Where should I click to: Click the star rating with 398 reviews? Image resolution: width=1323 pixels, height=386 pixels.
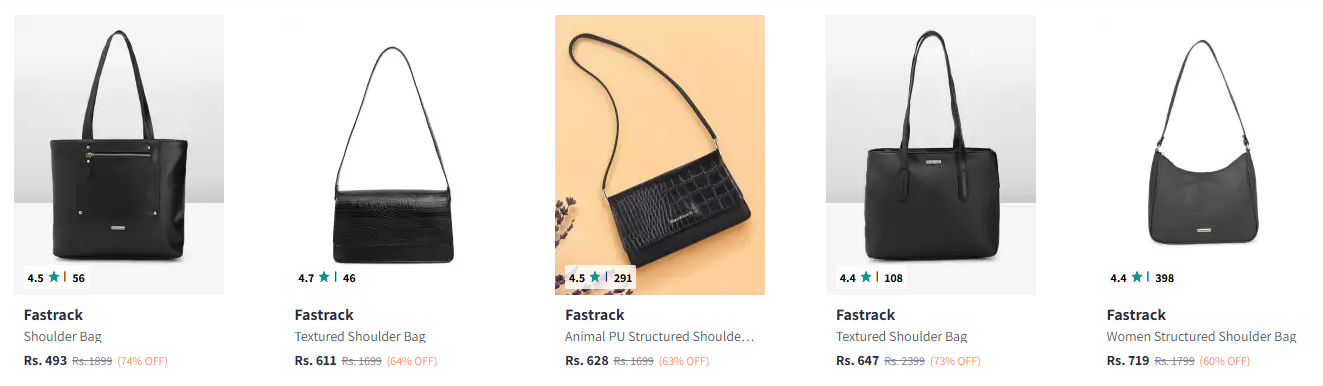click(x=1143, y=278)
